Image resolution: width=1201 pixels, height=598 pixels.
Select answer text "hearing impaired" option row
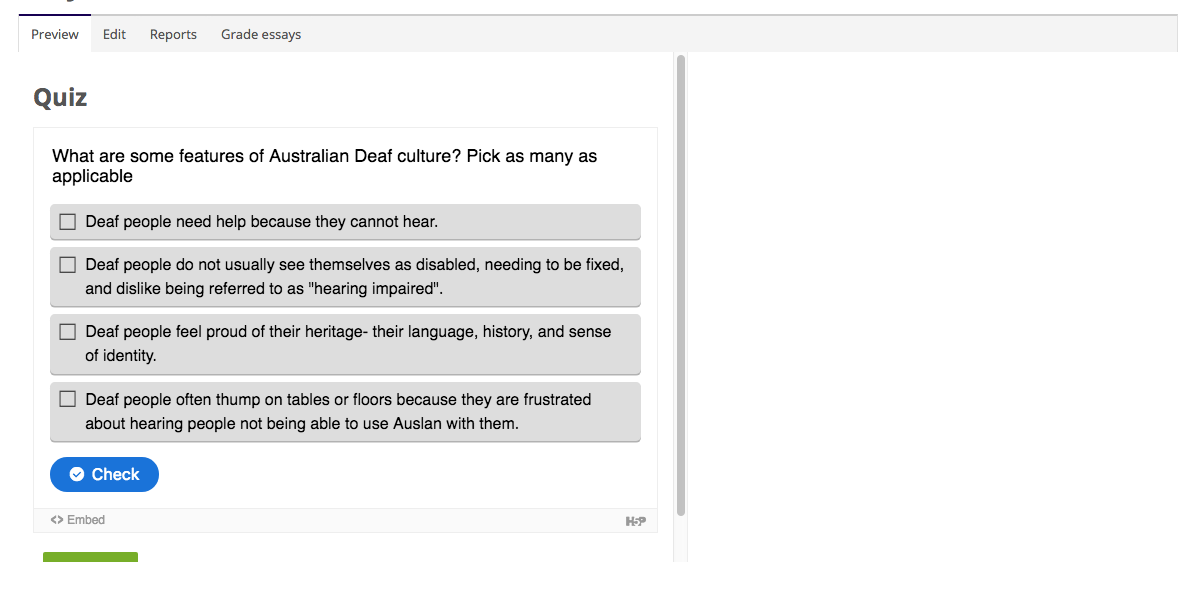point(345,277)
